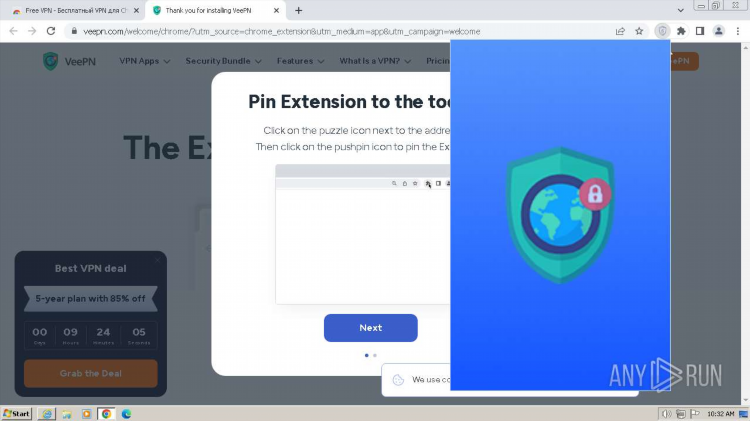
Task: Open tab search chevron in title bar
Action: click(681, 11)
